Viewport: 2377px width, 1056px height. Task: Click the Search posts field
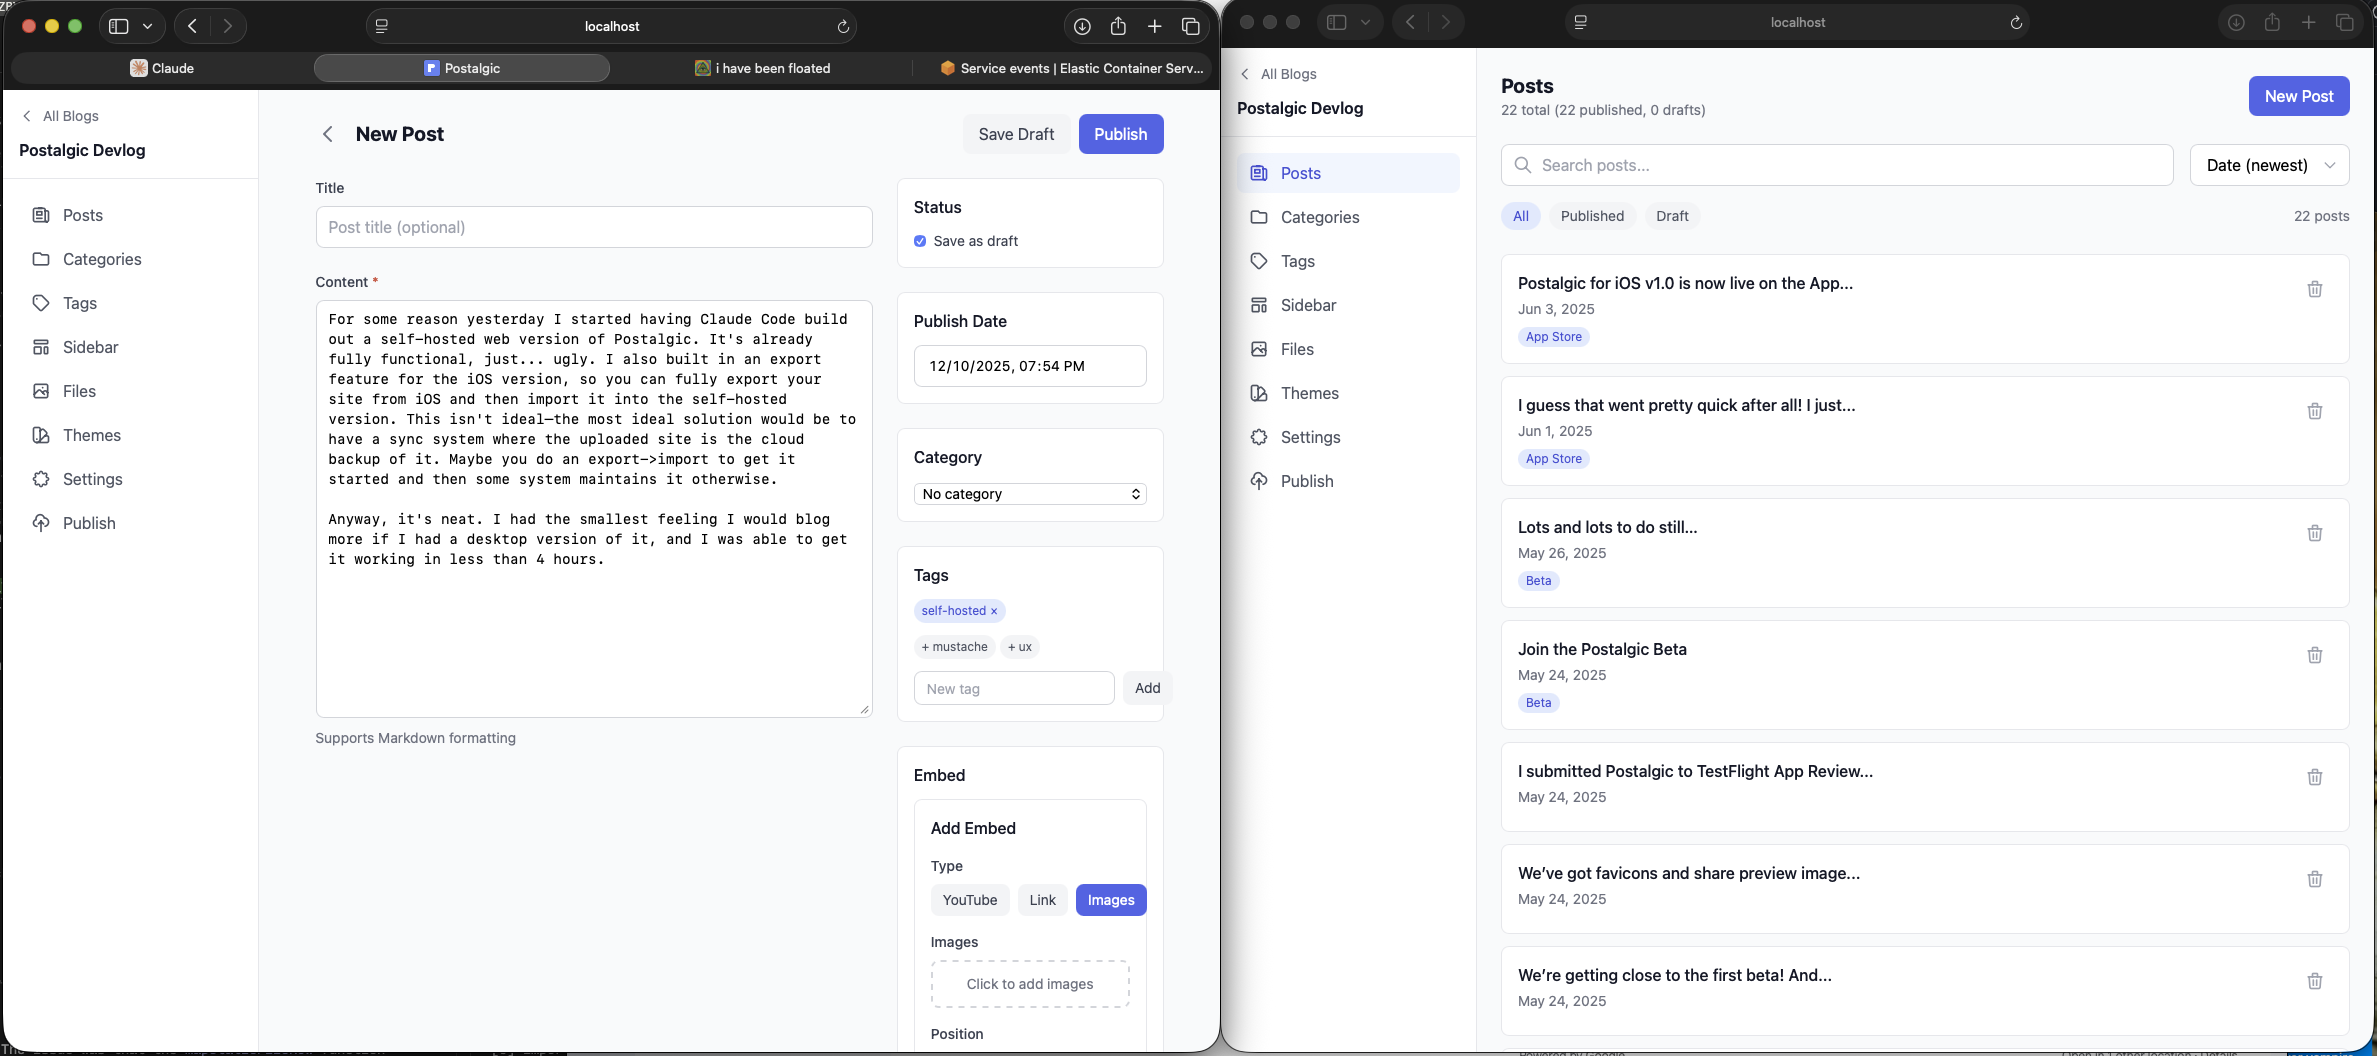point(1837,165)
